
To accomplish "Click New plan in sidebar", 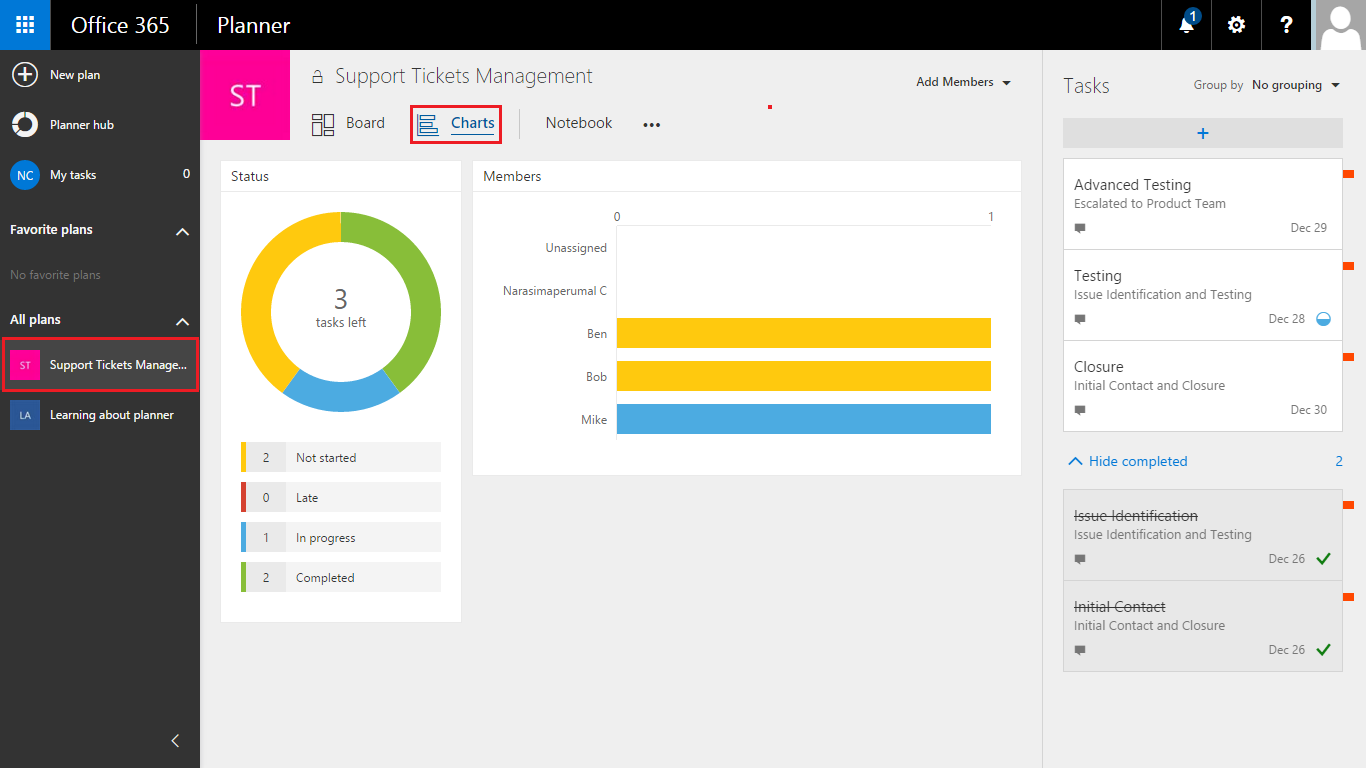I will pos(100,75).
